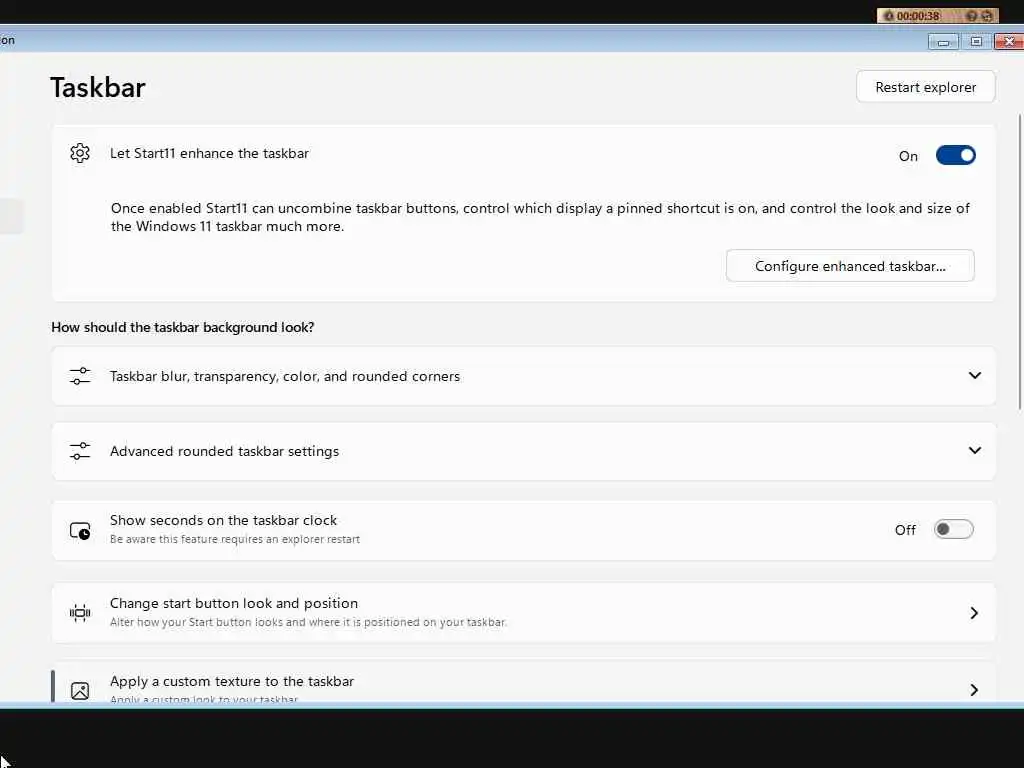1024x768 pixels.
Task: Click the start button look and position icon
Action: pyautogui.click(x=80, y=613)
